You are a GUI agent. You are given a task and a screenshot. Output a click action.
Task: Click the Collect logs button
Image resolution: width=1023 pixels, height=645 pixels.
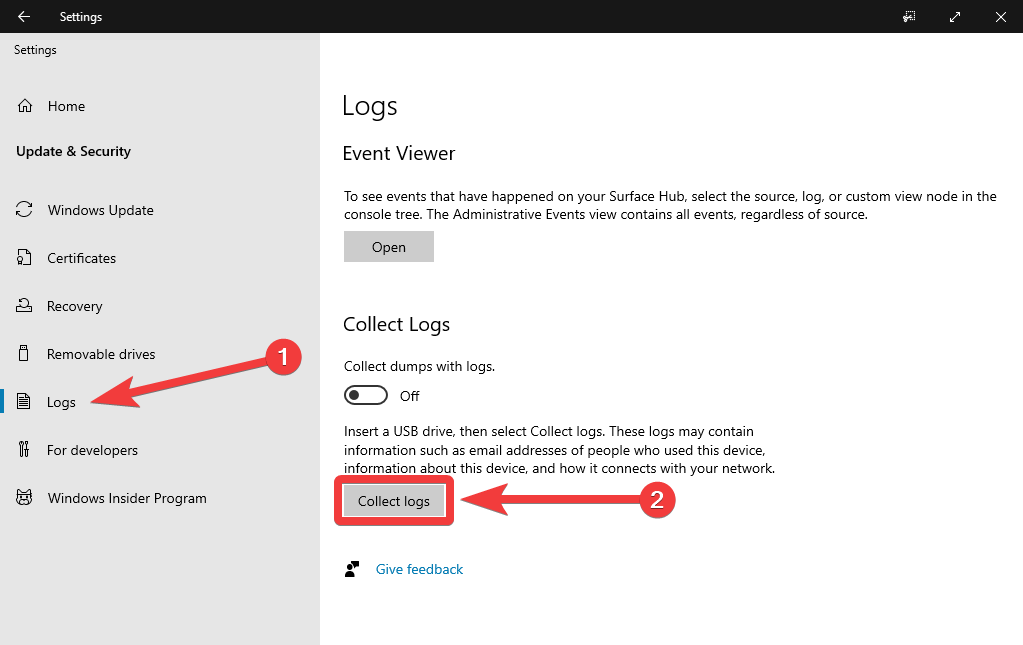coord(394,501)
